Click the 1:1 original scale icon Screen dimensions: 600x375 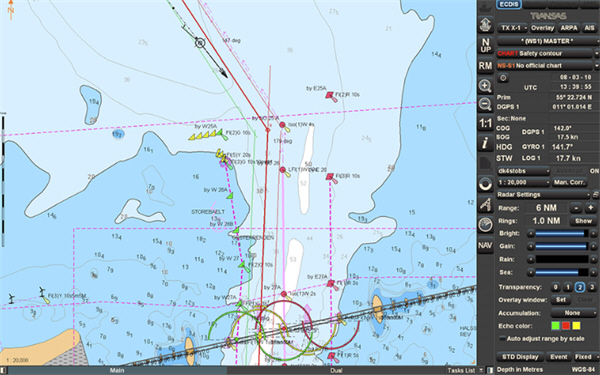click(485, 123)
